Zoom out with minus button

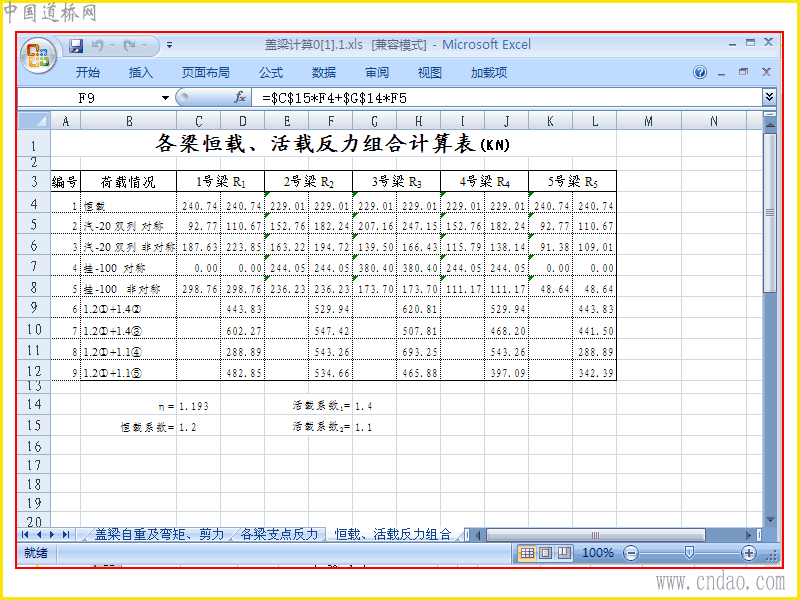point(631,553)
